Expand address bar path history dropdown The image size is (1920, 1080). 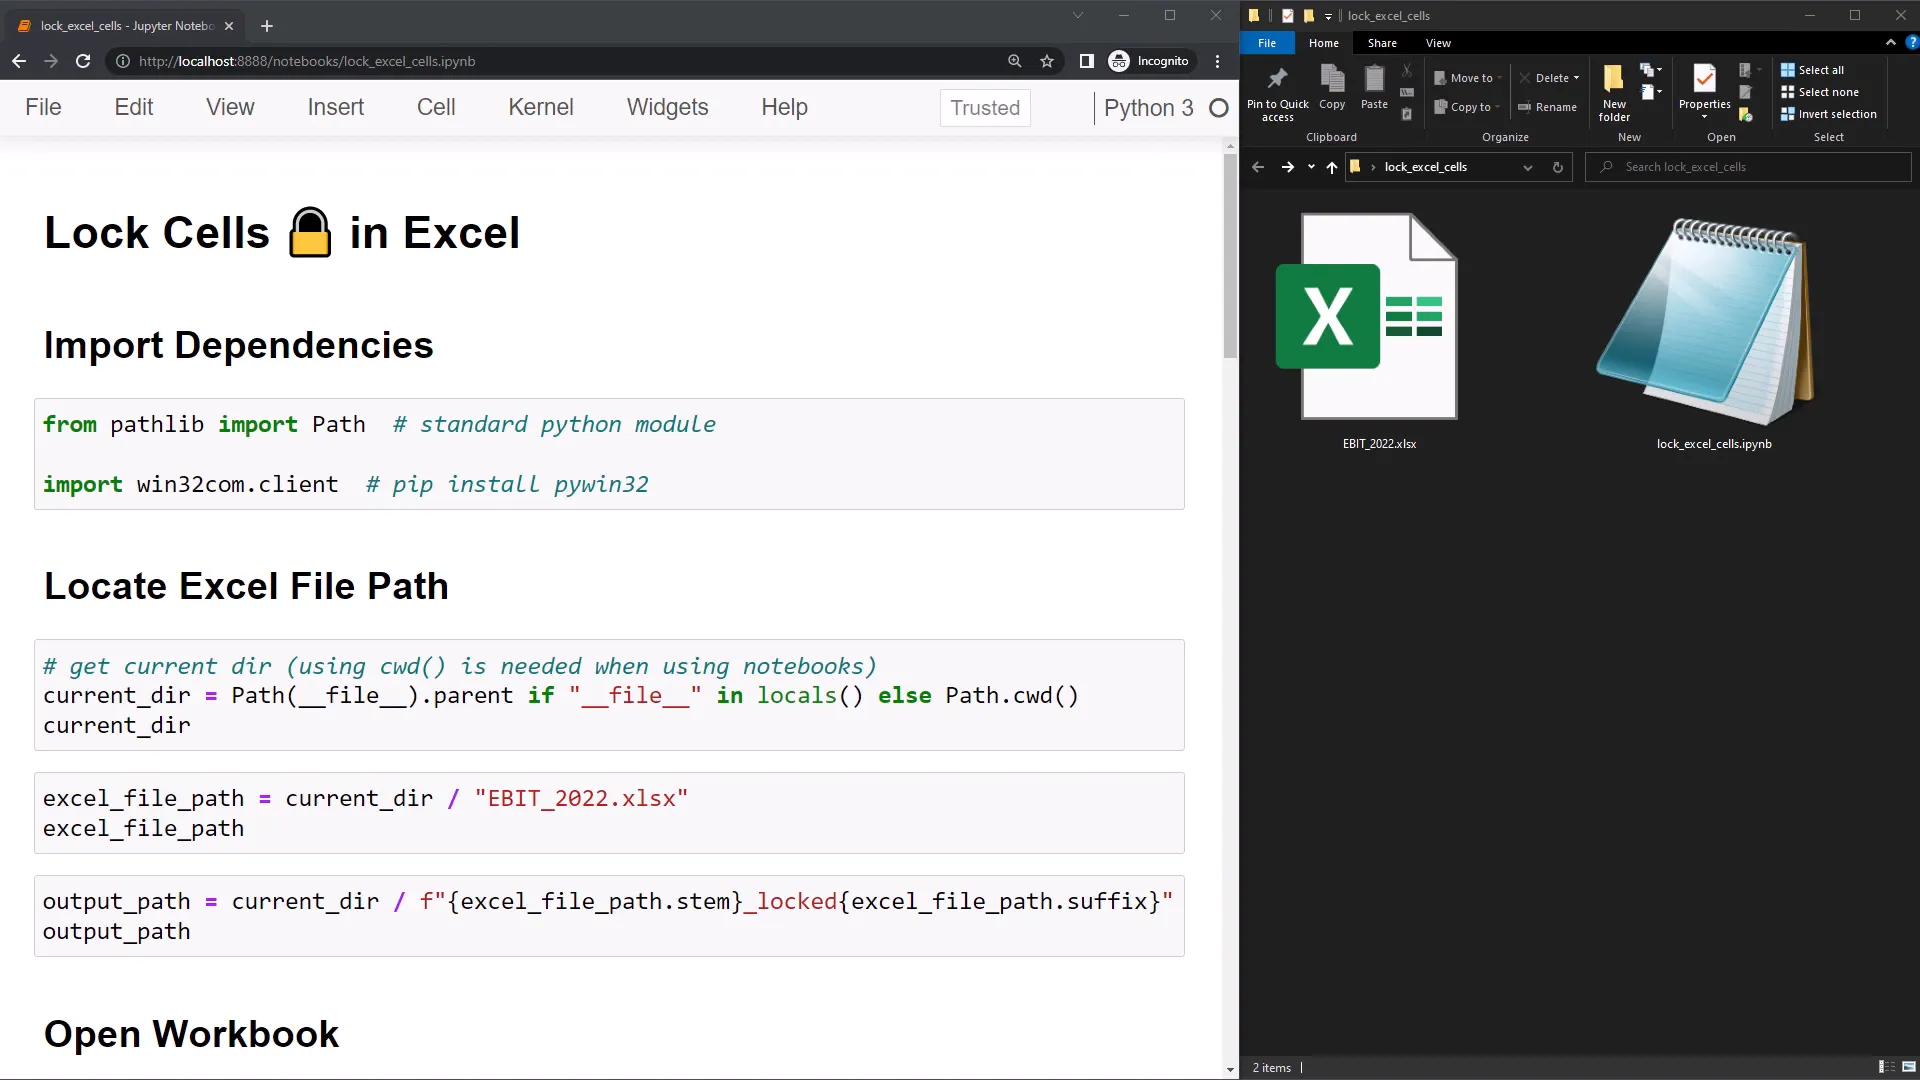pos(1527,167)
